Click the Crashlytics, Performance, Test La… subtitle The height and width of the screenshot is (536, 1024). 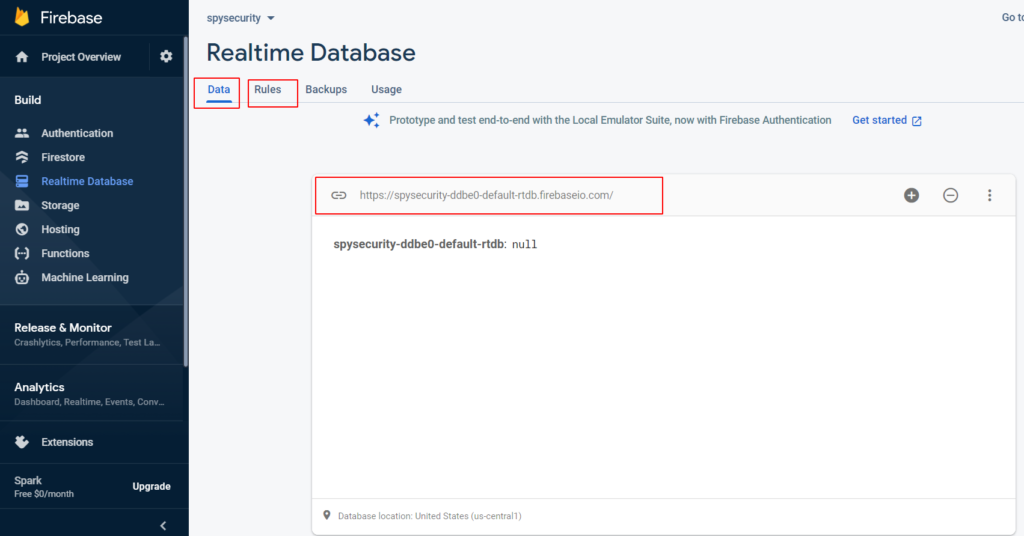pos(87,342)
